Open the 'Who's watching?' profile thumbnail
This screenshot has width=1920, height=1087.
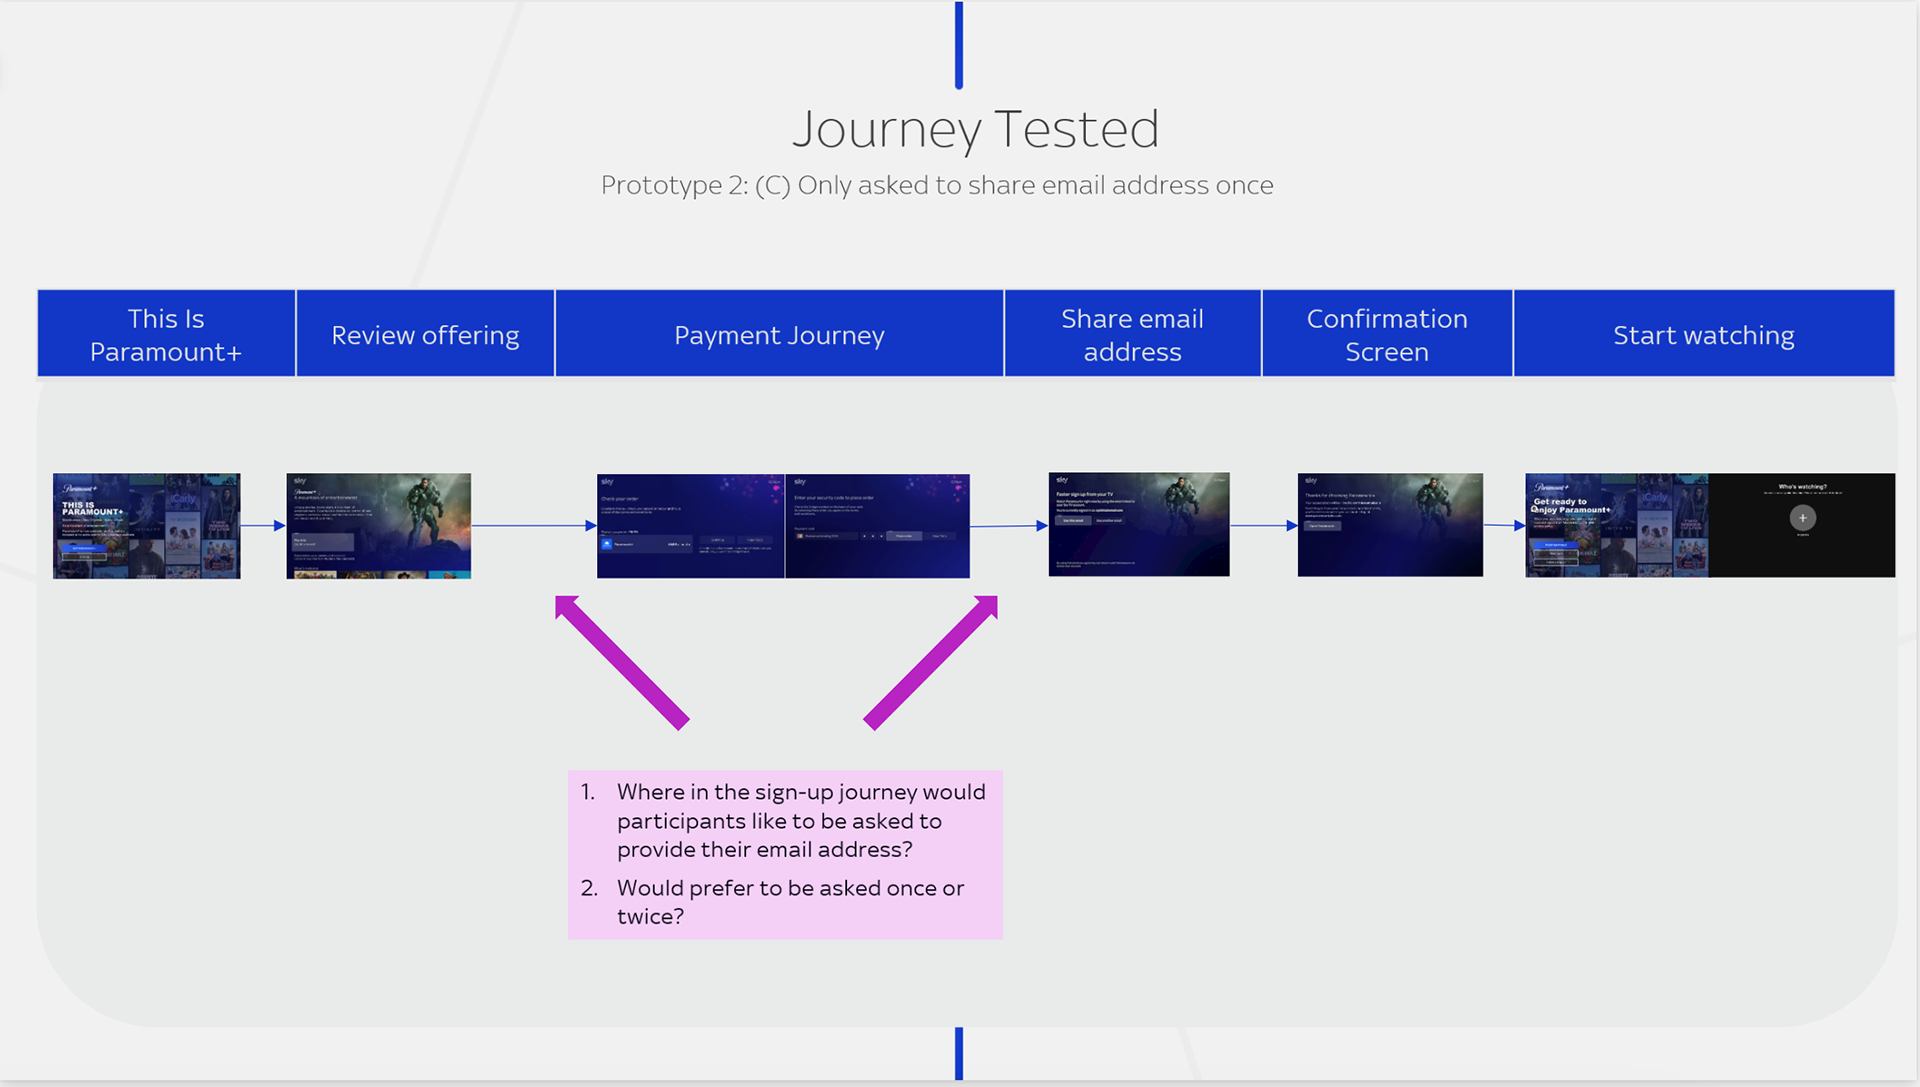click(x=1802, y=525)
